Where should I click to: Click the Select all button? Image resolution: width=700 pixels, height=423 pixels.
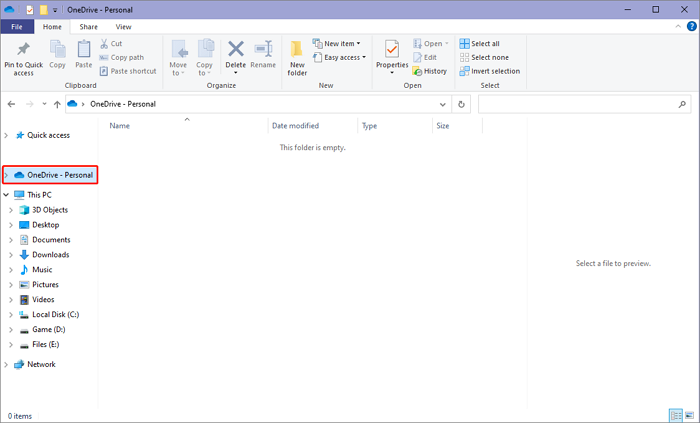click(x=479, y=44)
